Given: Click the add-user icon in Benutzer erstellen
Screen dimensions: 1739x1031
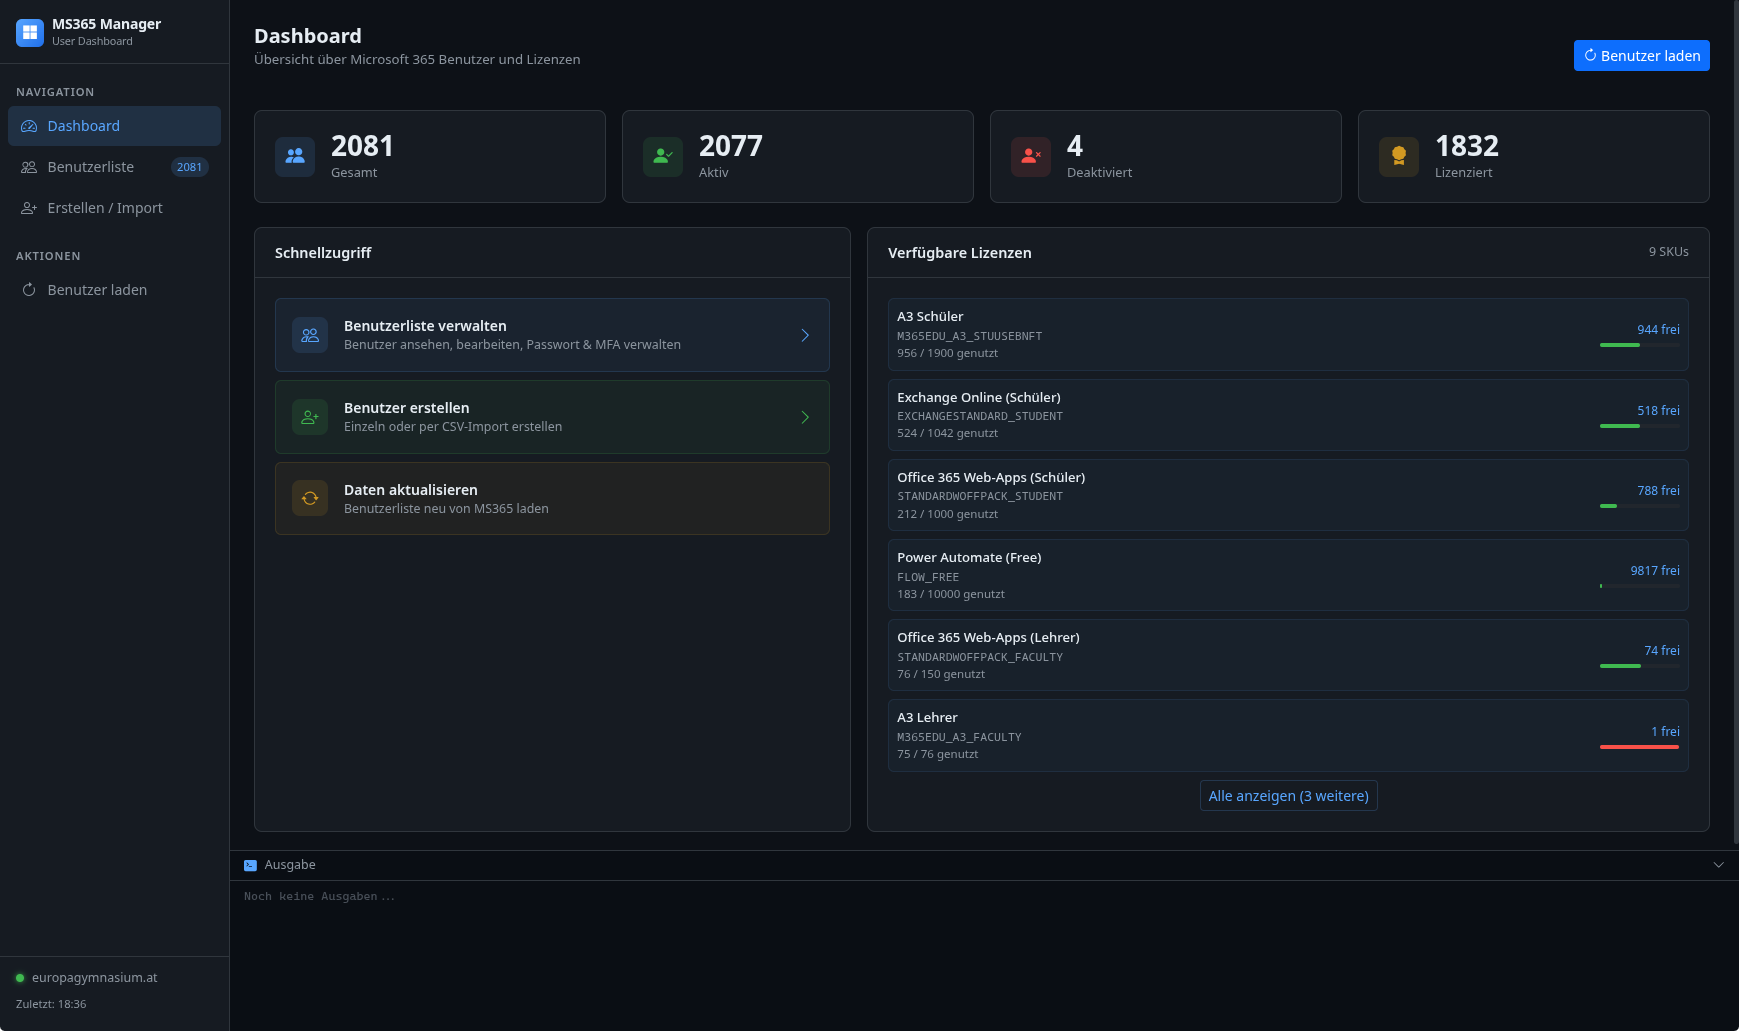Looking at the screenshot, I should pos(310,417).
